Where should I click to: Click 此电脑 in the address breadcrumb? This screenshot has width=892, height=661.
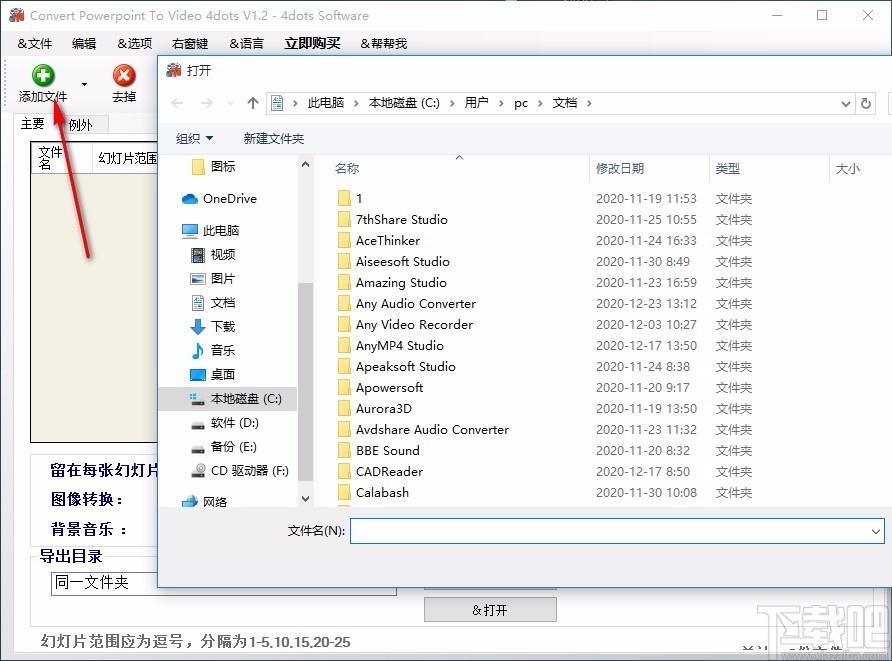[x=325, y=103]
